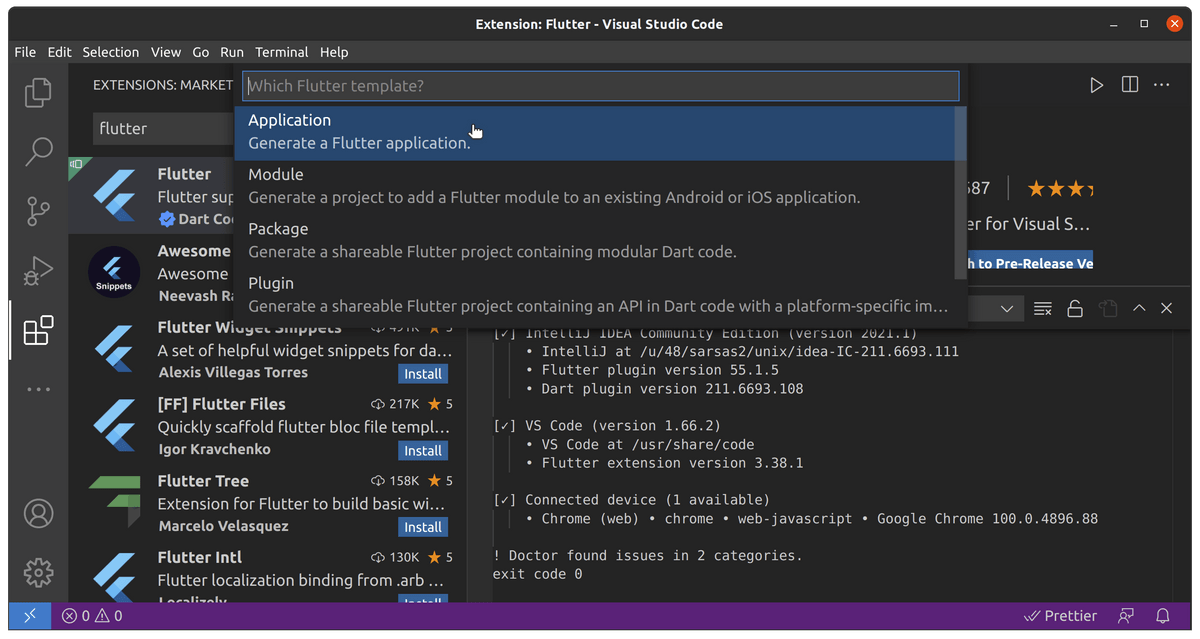Viewport: 1200px width, 639px height.
Task: Open the Accounts menu icon
Action: click(x=38, y=514)
